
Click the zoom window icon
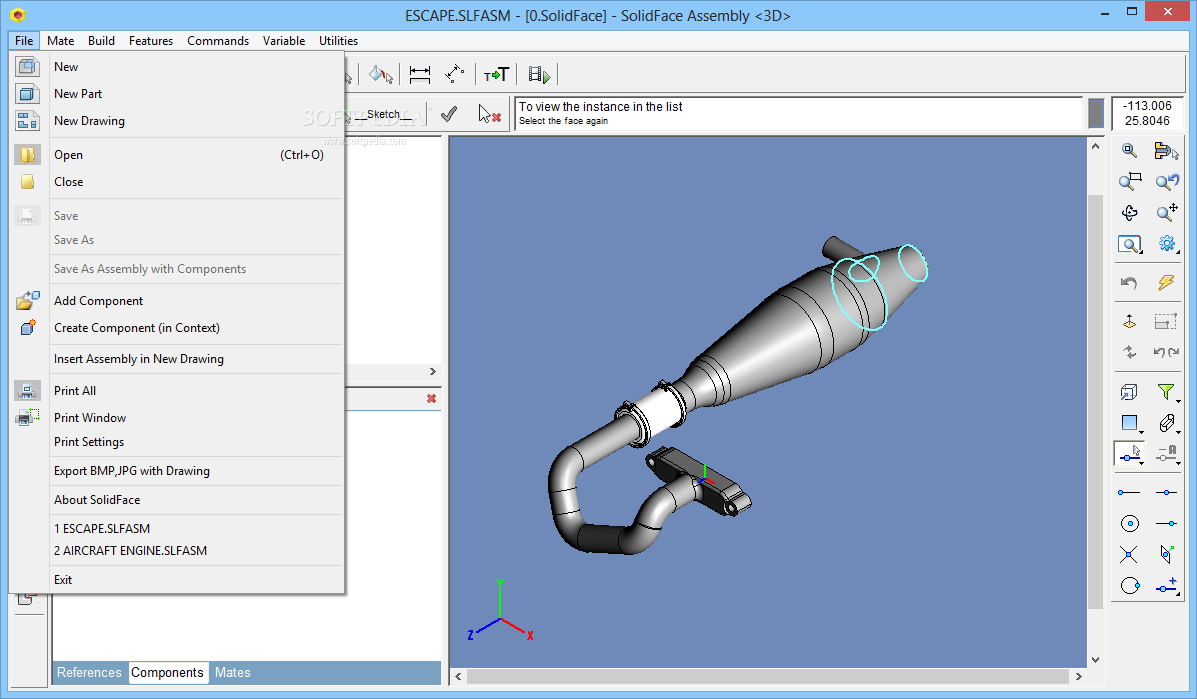1130,182
